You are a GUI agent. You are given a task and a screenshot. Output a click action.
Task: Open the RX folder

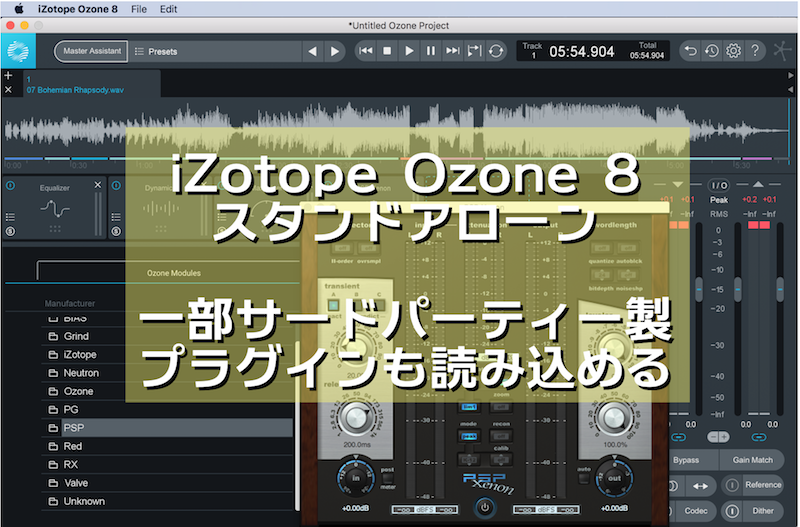coord(167,465)
